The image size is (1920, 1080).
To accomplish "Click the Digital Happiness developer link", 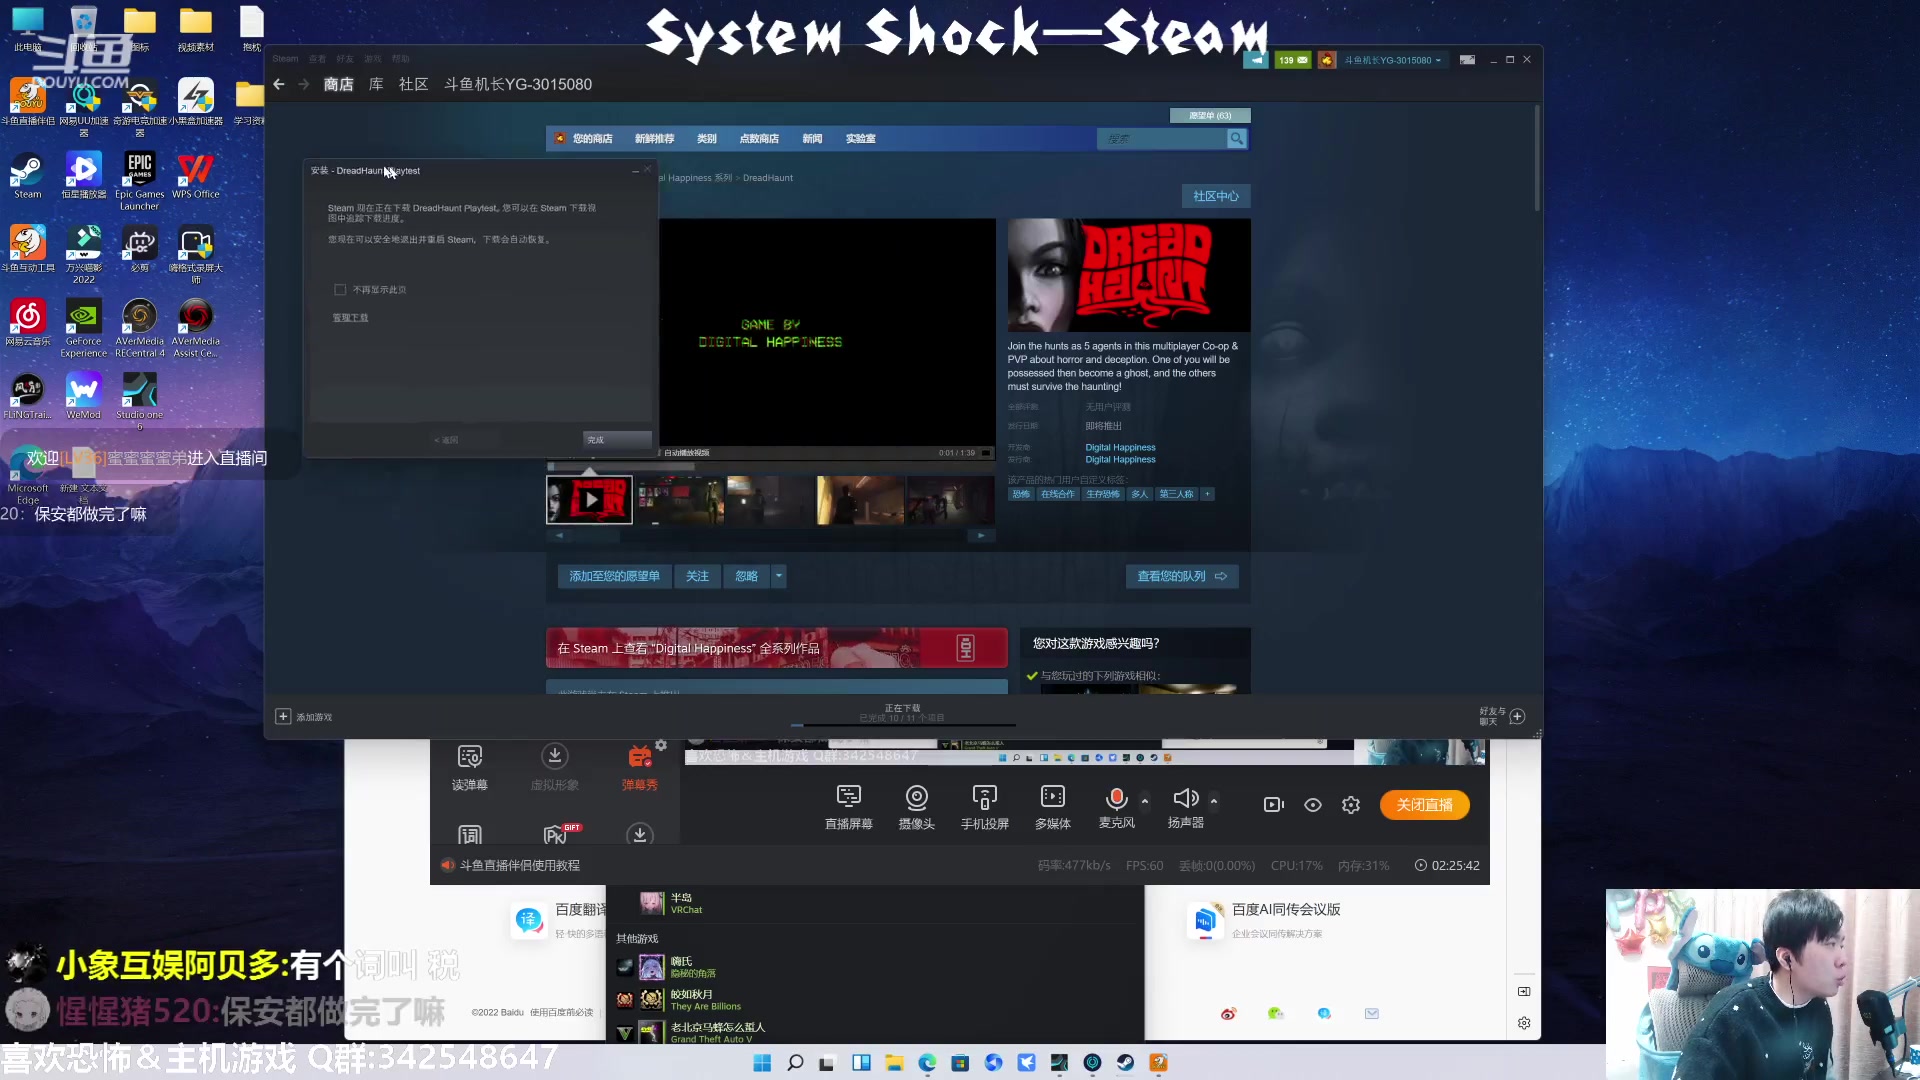I will (1120, 448).
